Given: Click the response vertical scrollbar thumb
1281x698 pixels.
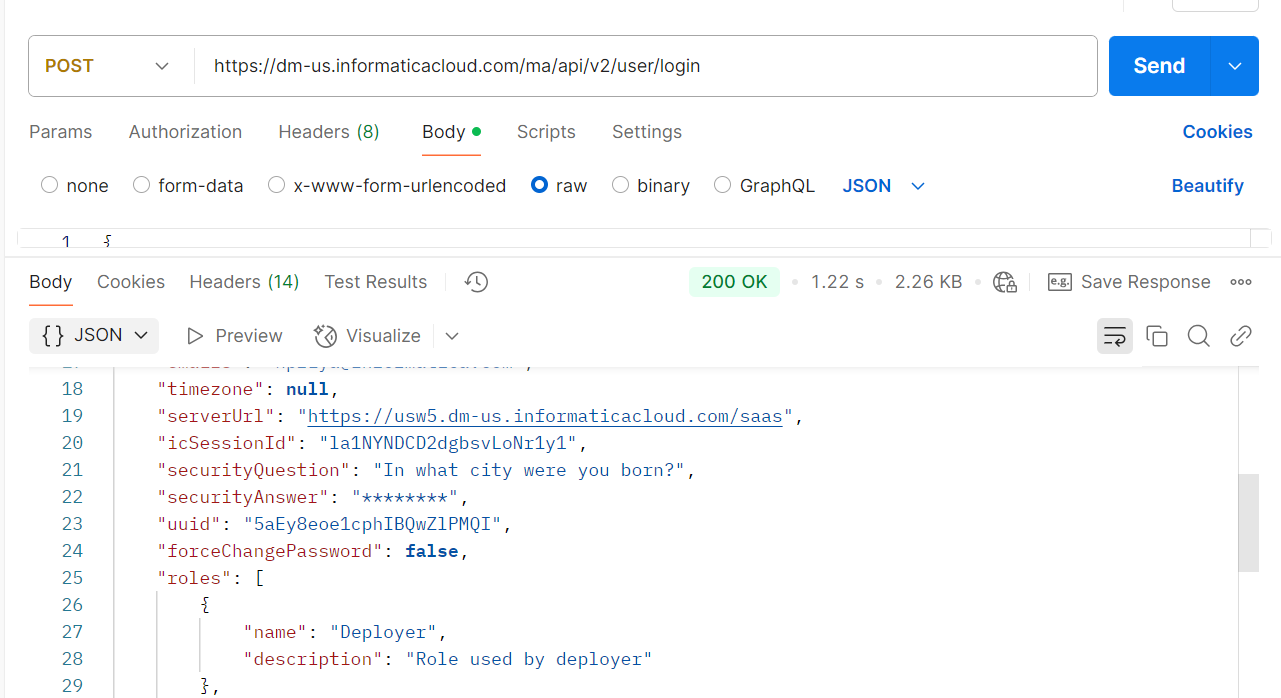Looking at the screenshot, I should [x=1248, y=523].
